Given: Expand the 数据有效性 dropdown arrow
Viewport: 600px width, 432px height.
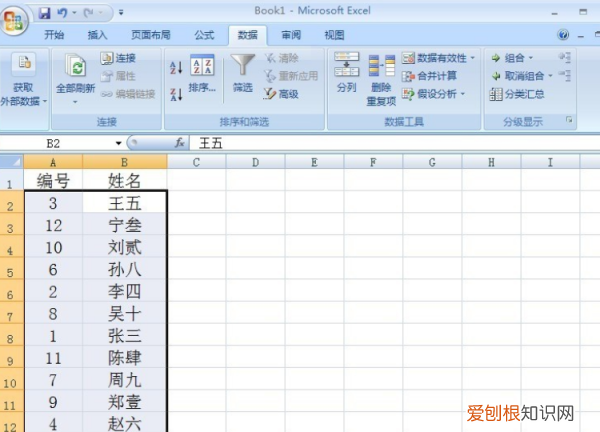Looking at the screenshot, I should (473, 58).
